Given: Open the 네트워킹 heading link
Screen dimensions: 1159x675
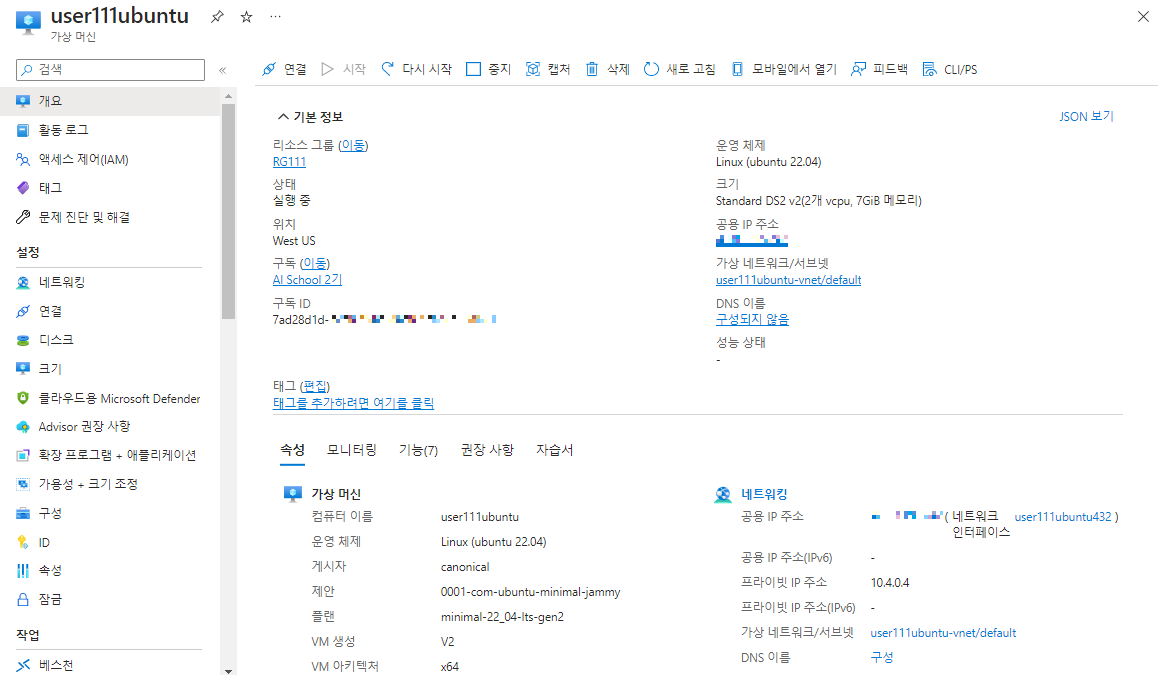Looking at the screenshot, I should 764,494.
